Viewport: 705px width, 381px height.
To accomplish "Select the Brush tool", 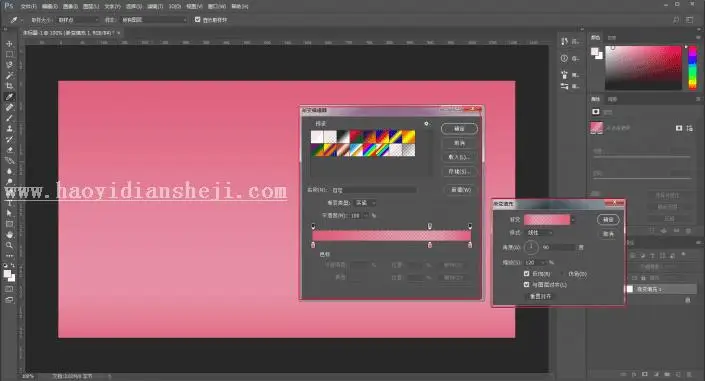I will 9,118.
